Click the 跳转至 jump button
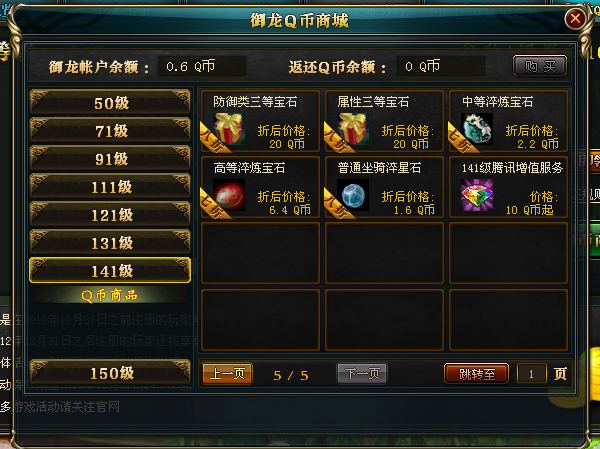 pyautogui.click(x=476, y=373)
